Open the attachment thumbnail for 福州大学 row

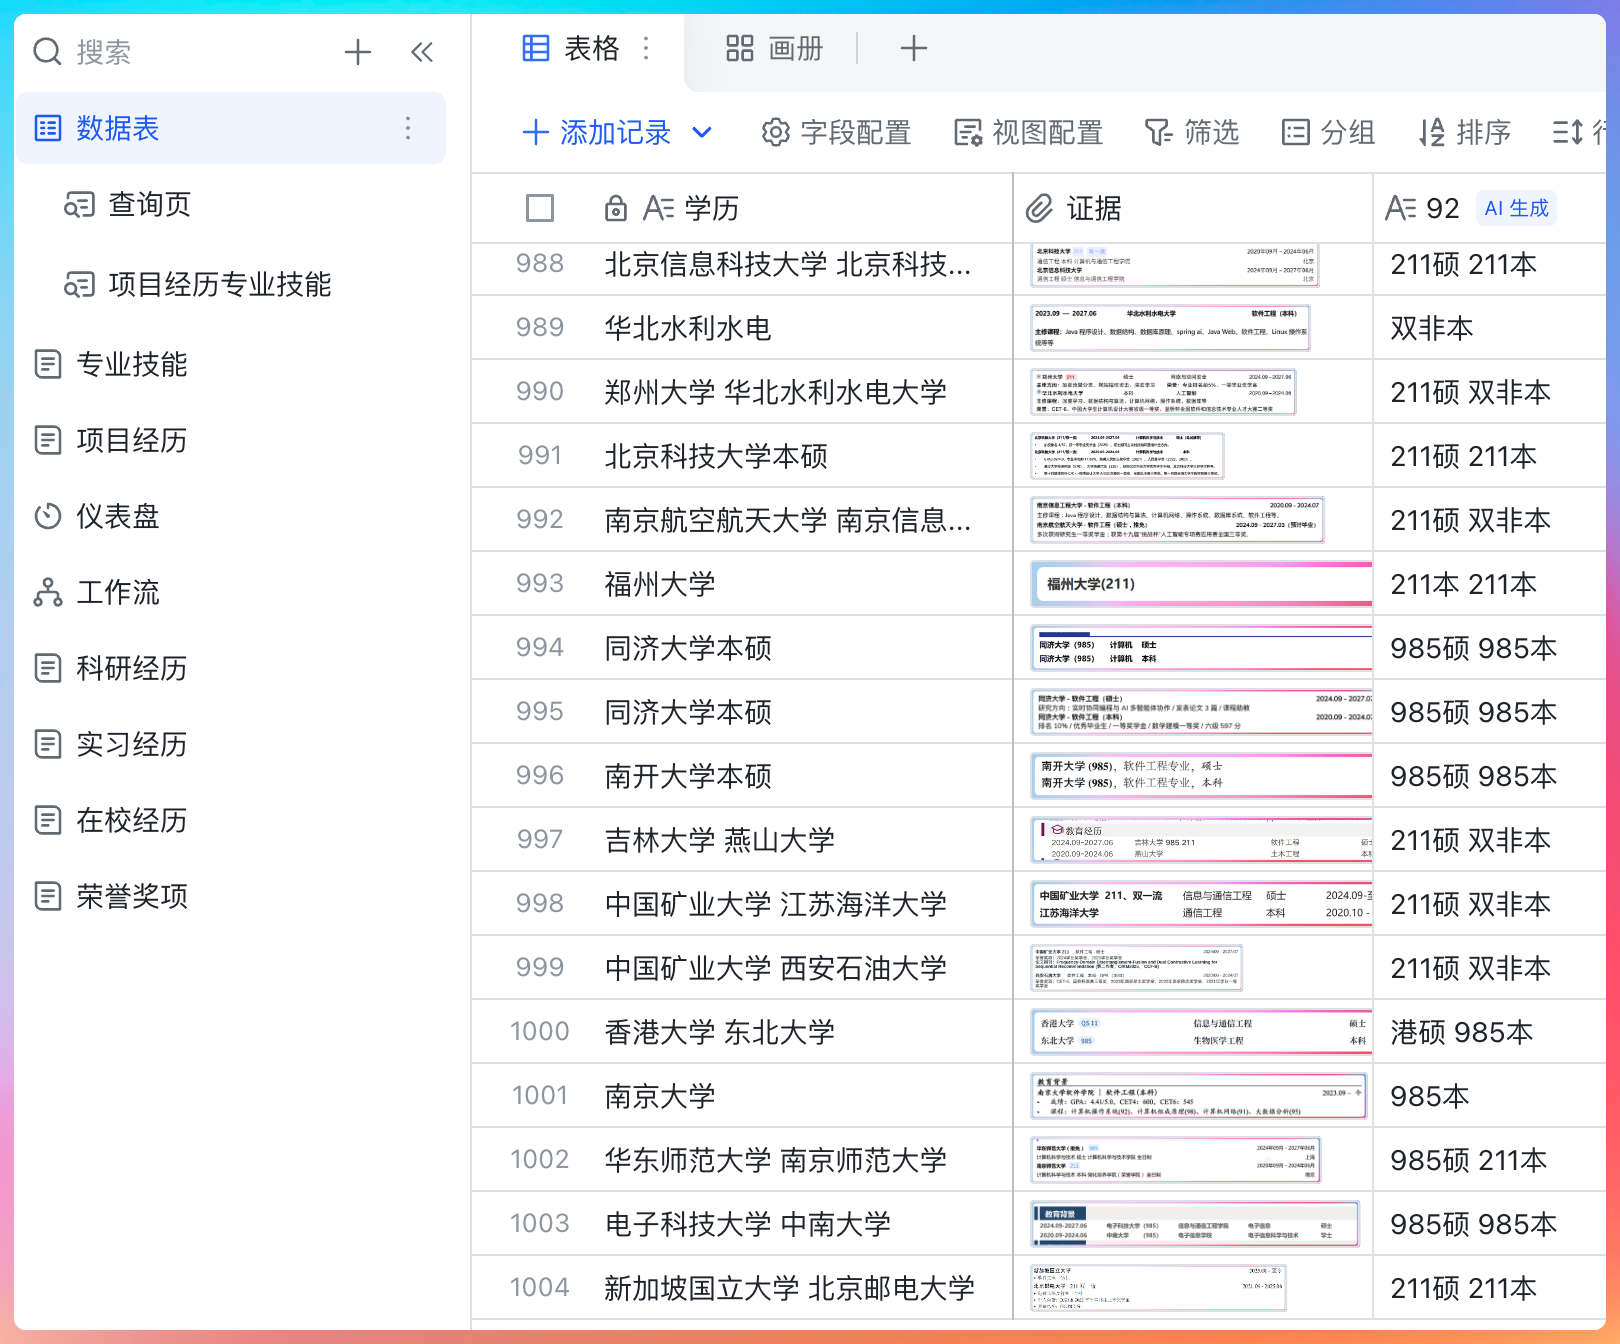click(1201, 584)
